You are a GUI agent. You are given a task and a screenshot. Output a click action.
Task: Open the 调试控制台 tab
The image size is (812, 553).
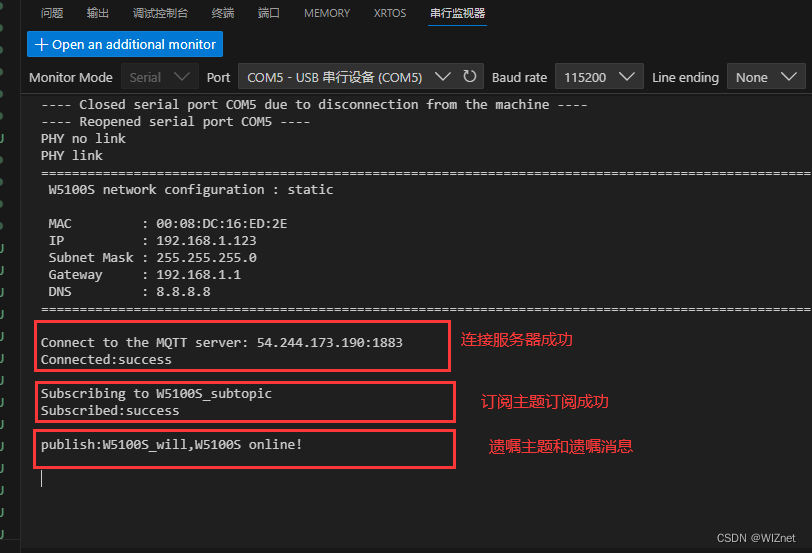coord(160,13)
